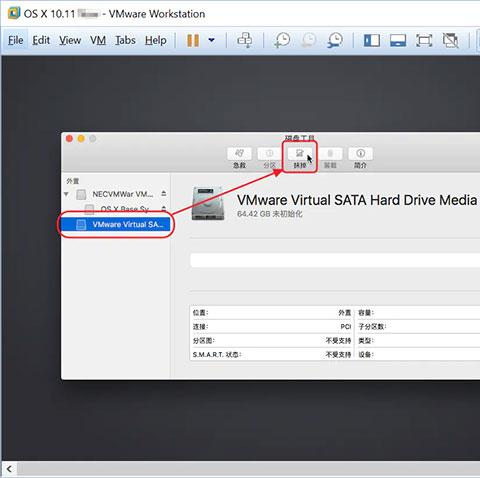The height and width of the screenshot is (478, 480).
Task: Select VMware Virtual SA... disk in sidebar
Action: click(116, 224)
